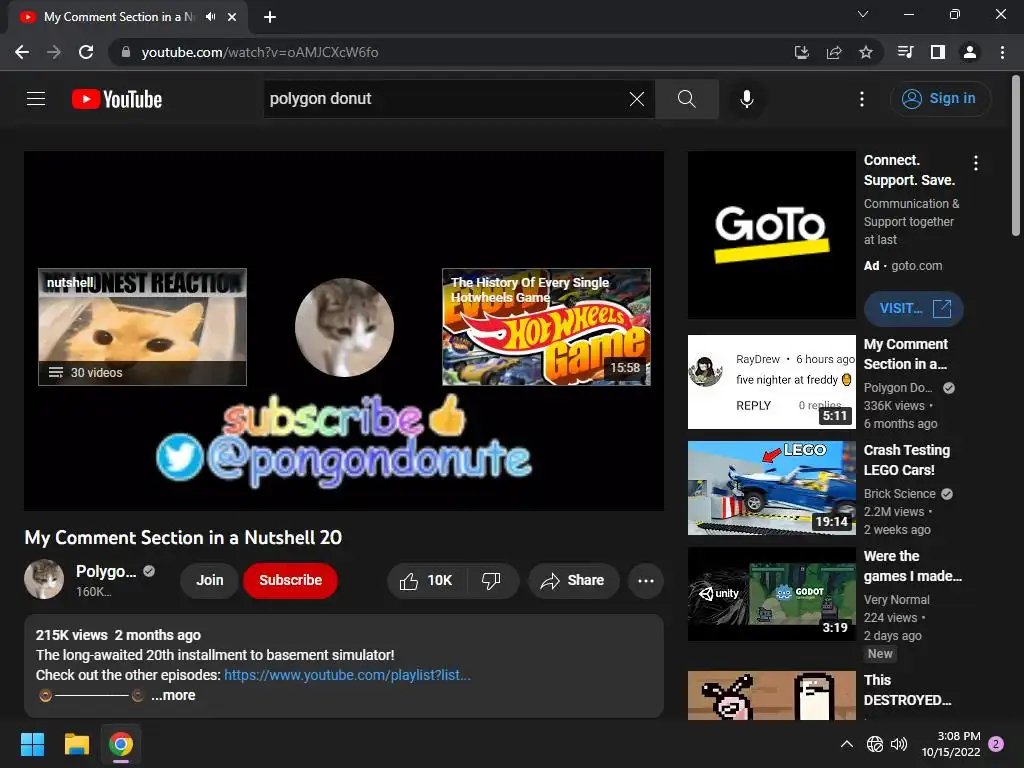Show hidden tray icons chevron
This screenshot has width=1024, height=768.
pos(847,744)
